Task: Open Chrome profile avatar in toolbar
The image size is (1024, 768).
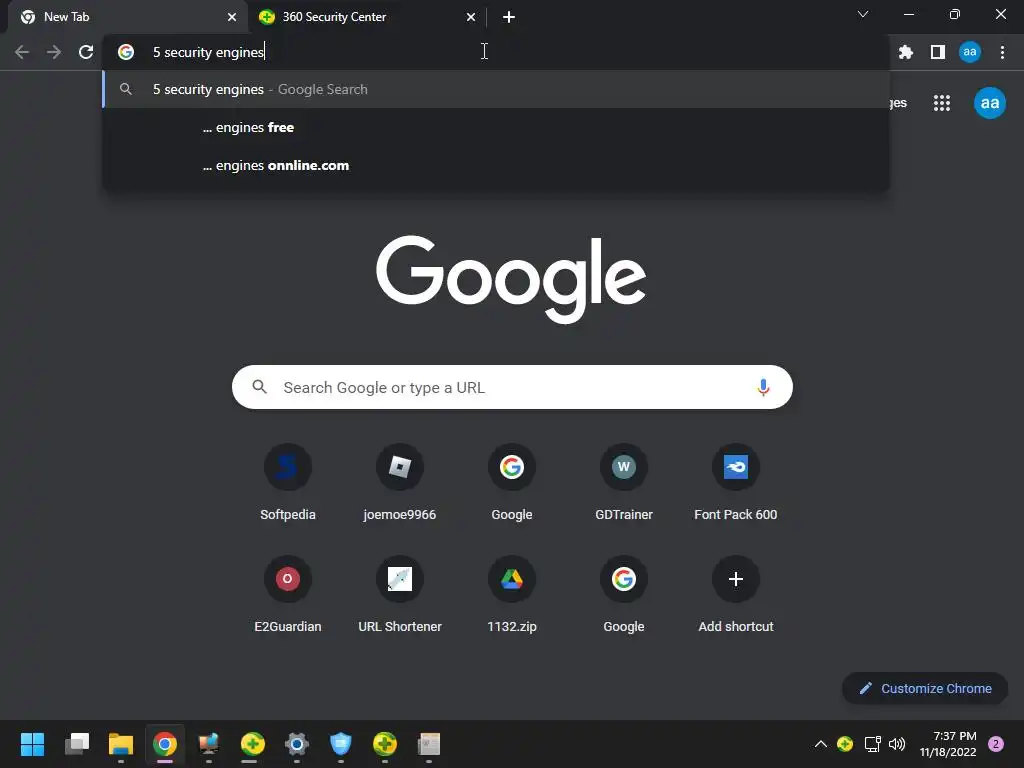Action: 970,52
